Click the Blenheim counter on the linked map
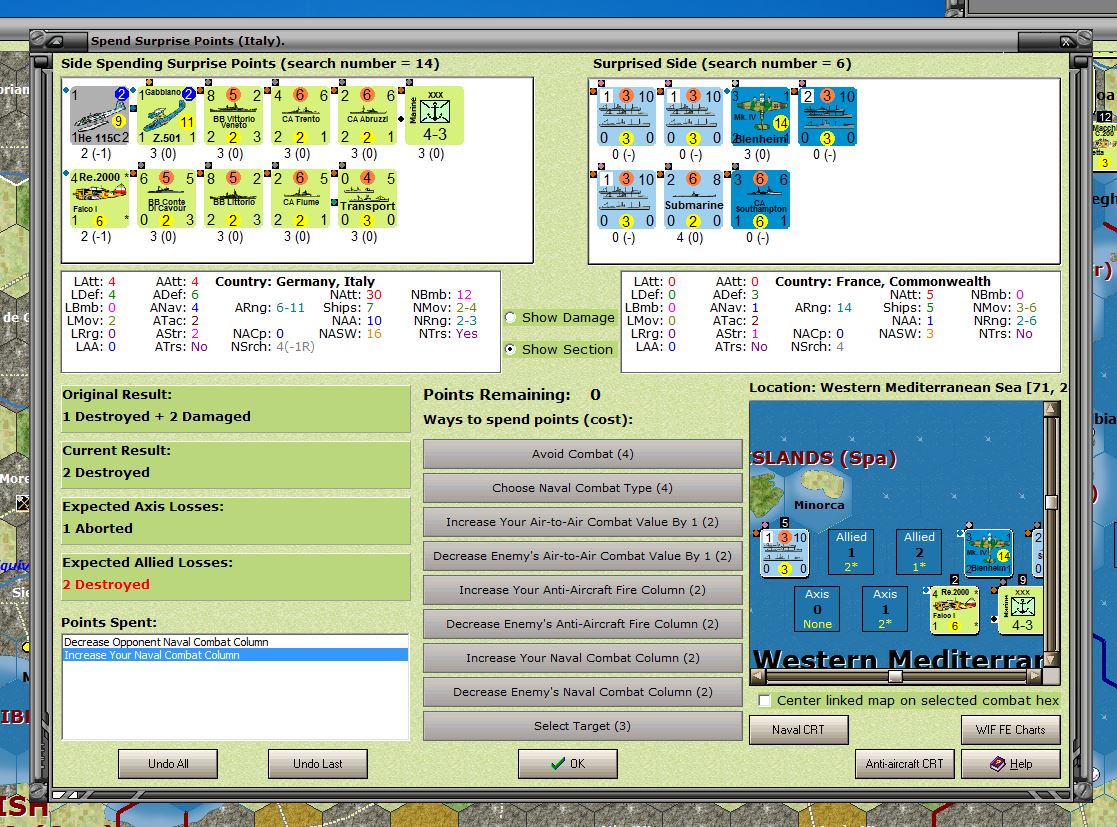The image size is (1117, 827). tap(989, 553)
